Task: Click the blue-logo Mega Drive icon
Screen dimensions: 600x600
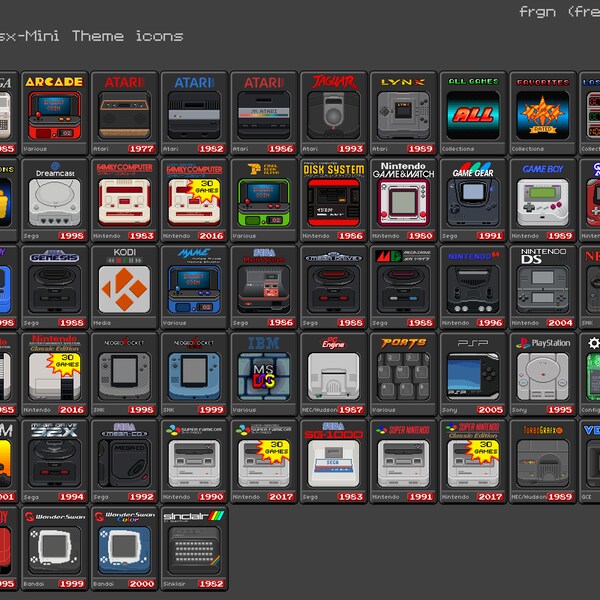Action: 333,287
